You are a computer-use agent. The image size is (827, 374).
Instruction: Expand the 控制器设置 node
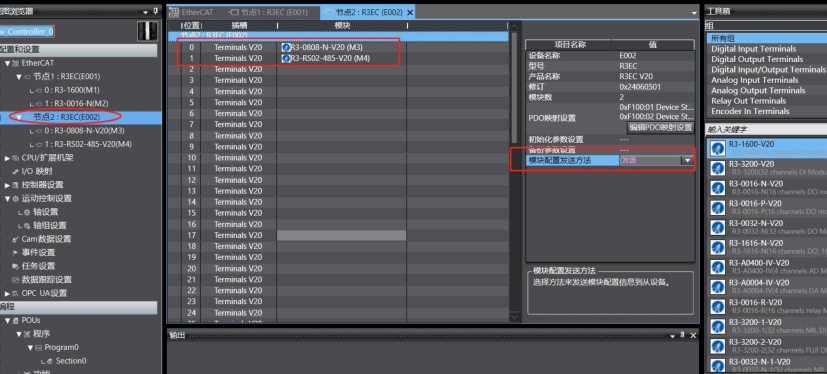point(7,185)
